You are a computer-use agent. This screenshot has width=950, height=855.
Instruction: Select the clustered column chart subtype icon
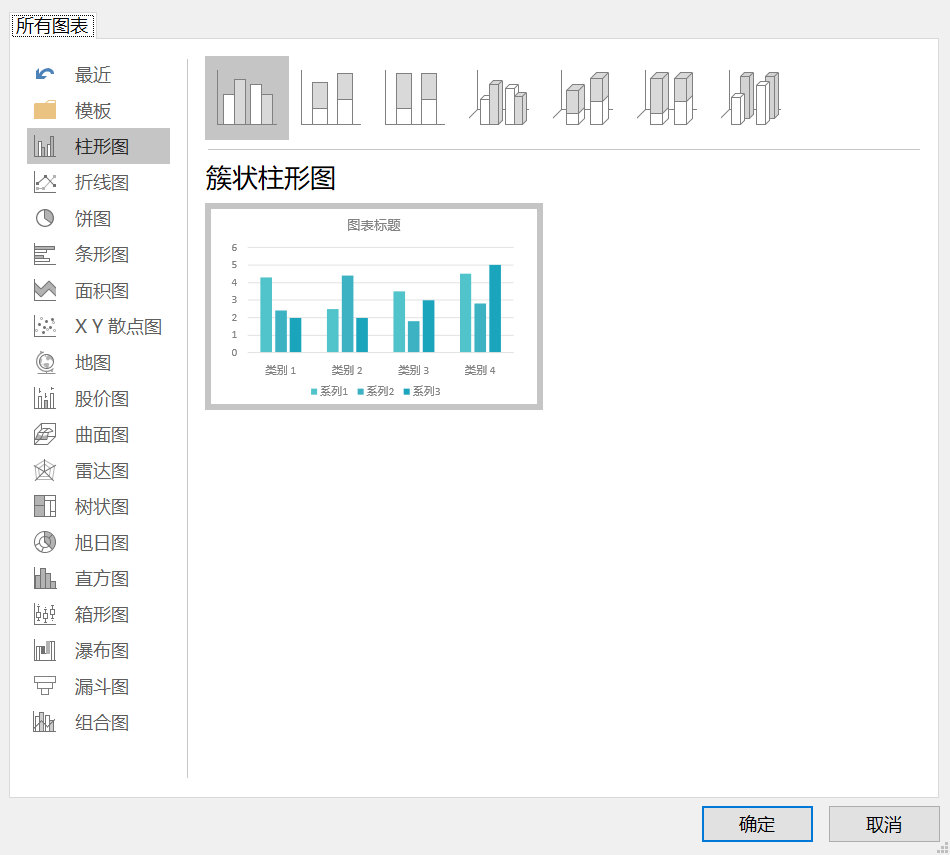247,98
